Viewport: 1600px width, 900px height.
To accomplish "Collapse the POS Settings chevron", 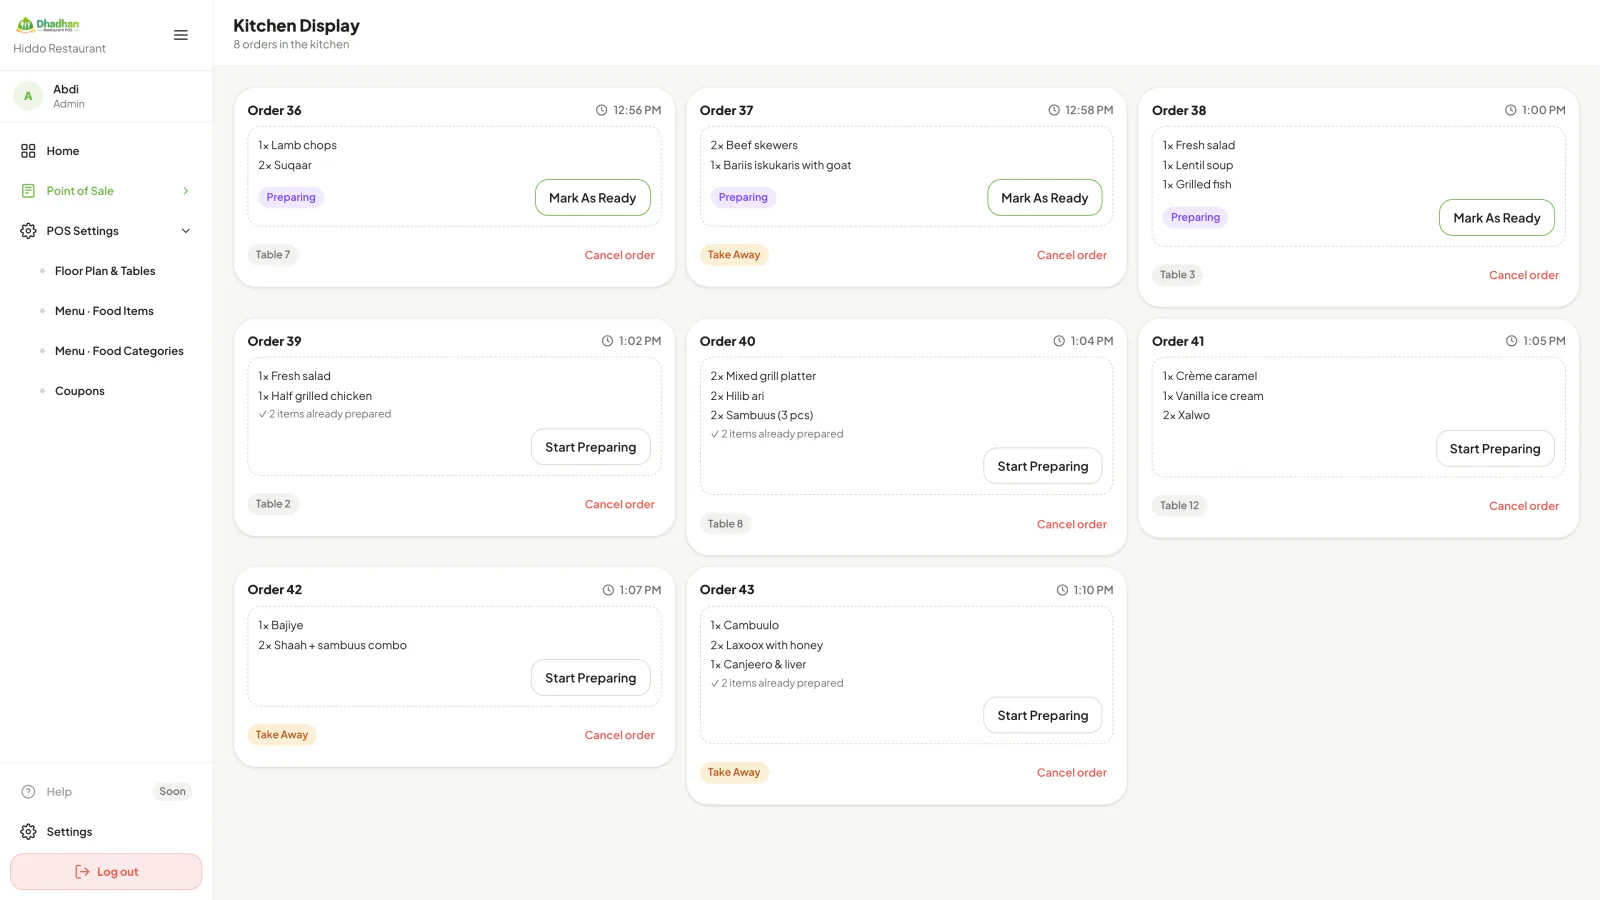I will pos(186,231).
